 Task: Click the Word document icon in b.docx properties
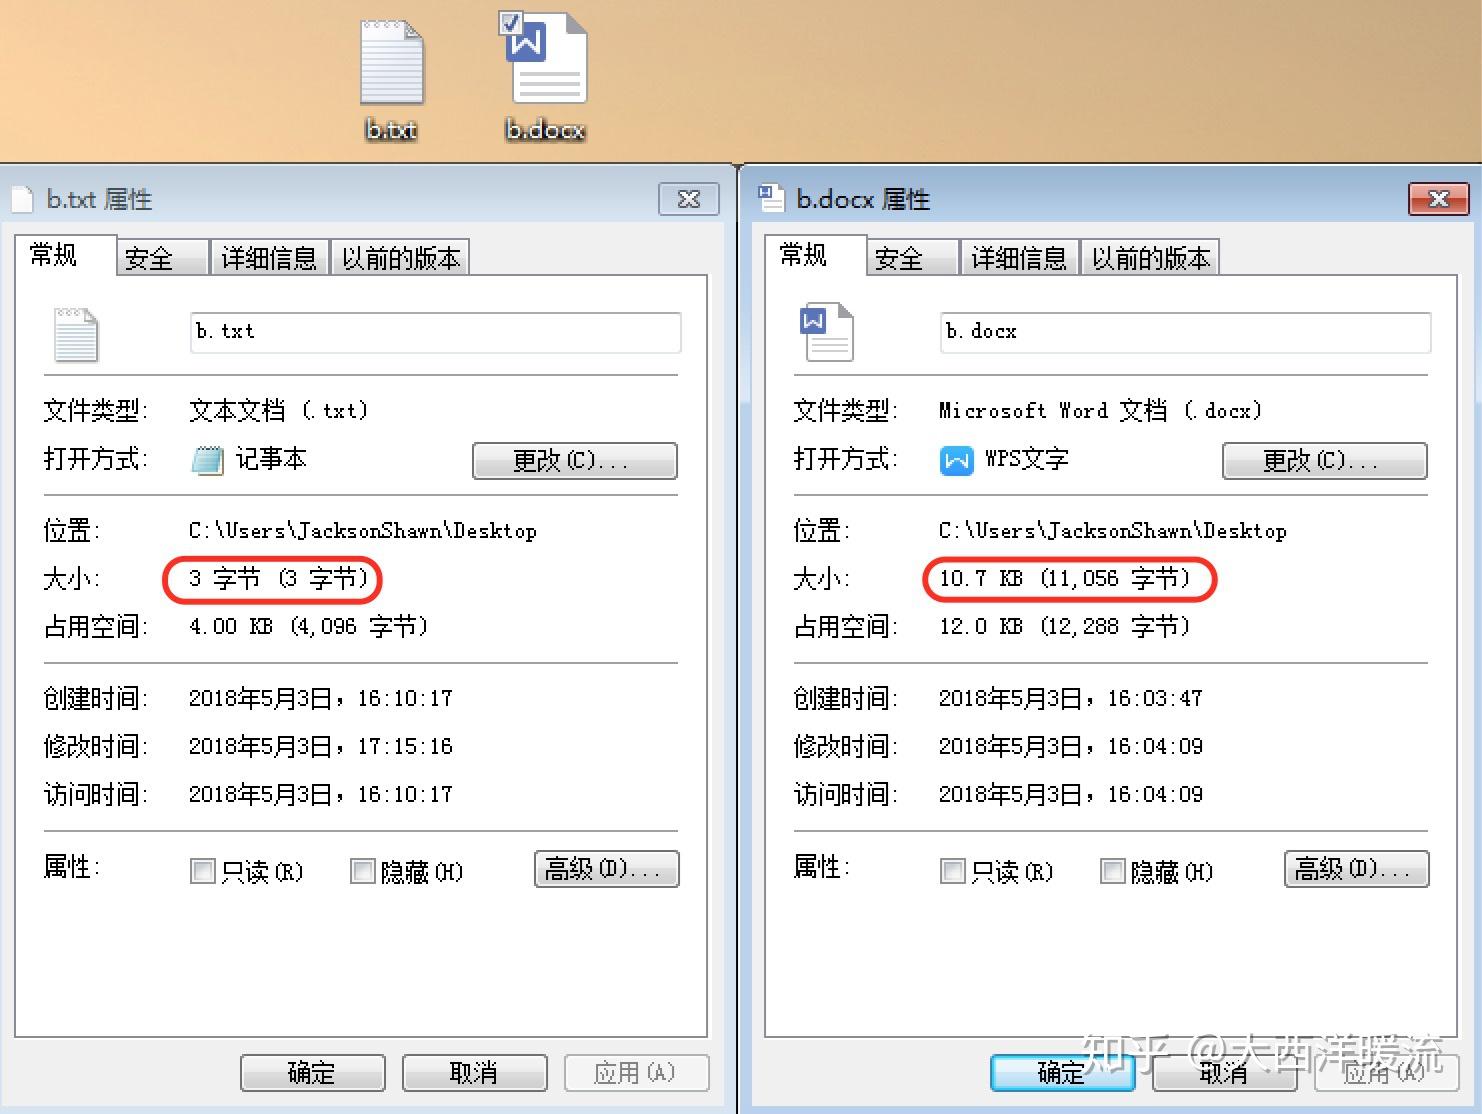tap(827, 332)
